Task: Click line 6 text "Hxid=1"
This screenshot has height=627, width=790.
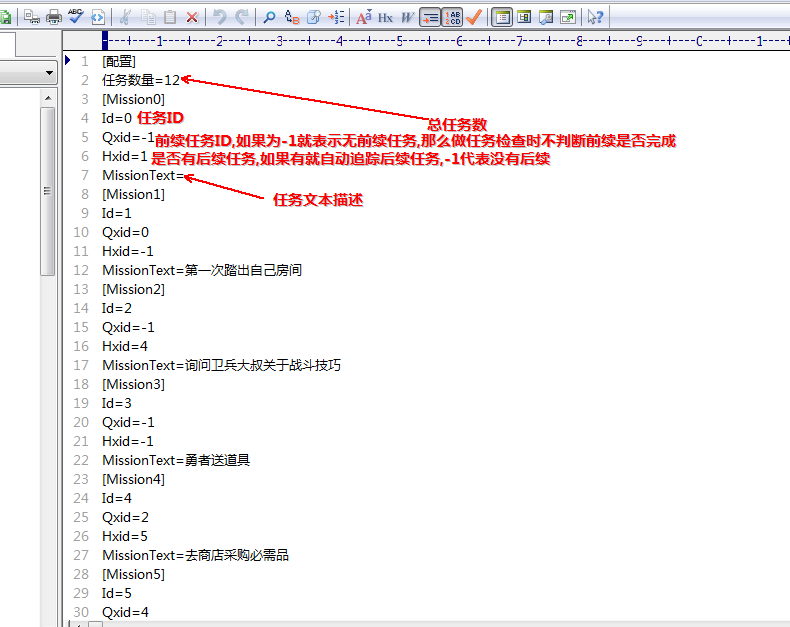Action: 124,156
